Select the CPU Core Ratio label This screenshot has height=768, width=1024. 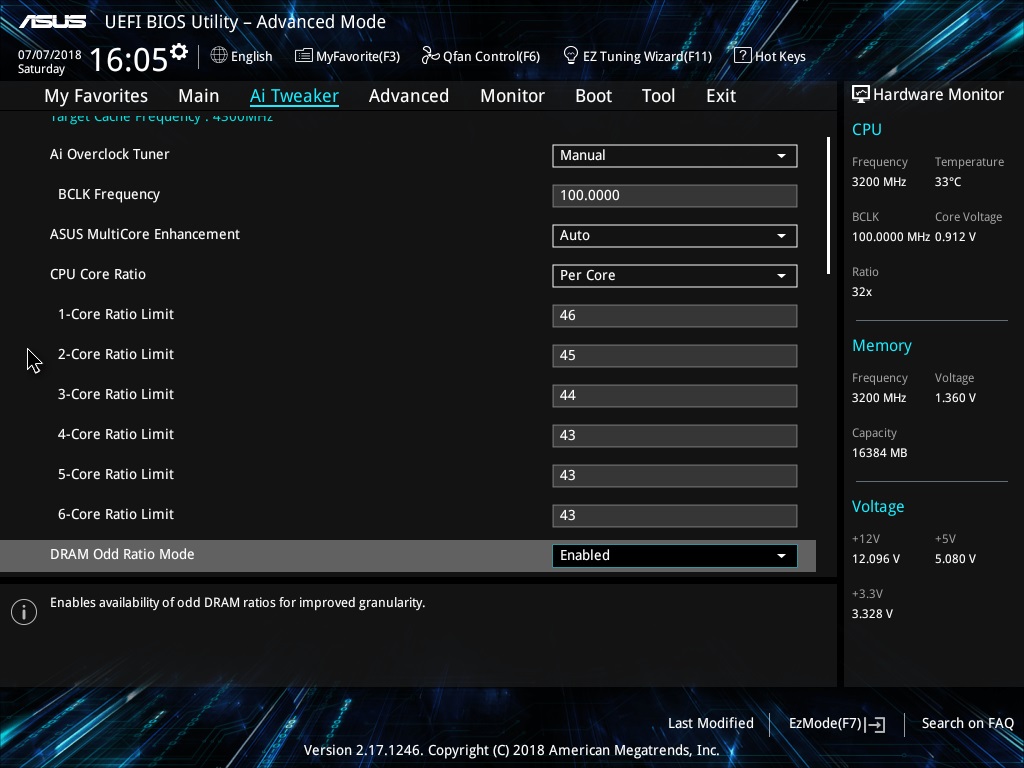pos(98,274)
